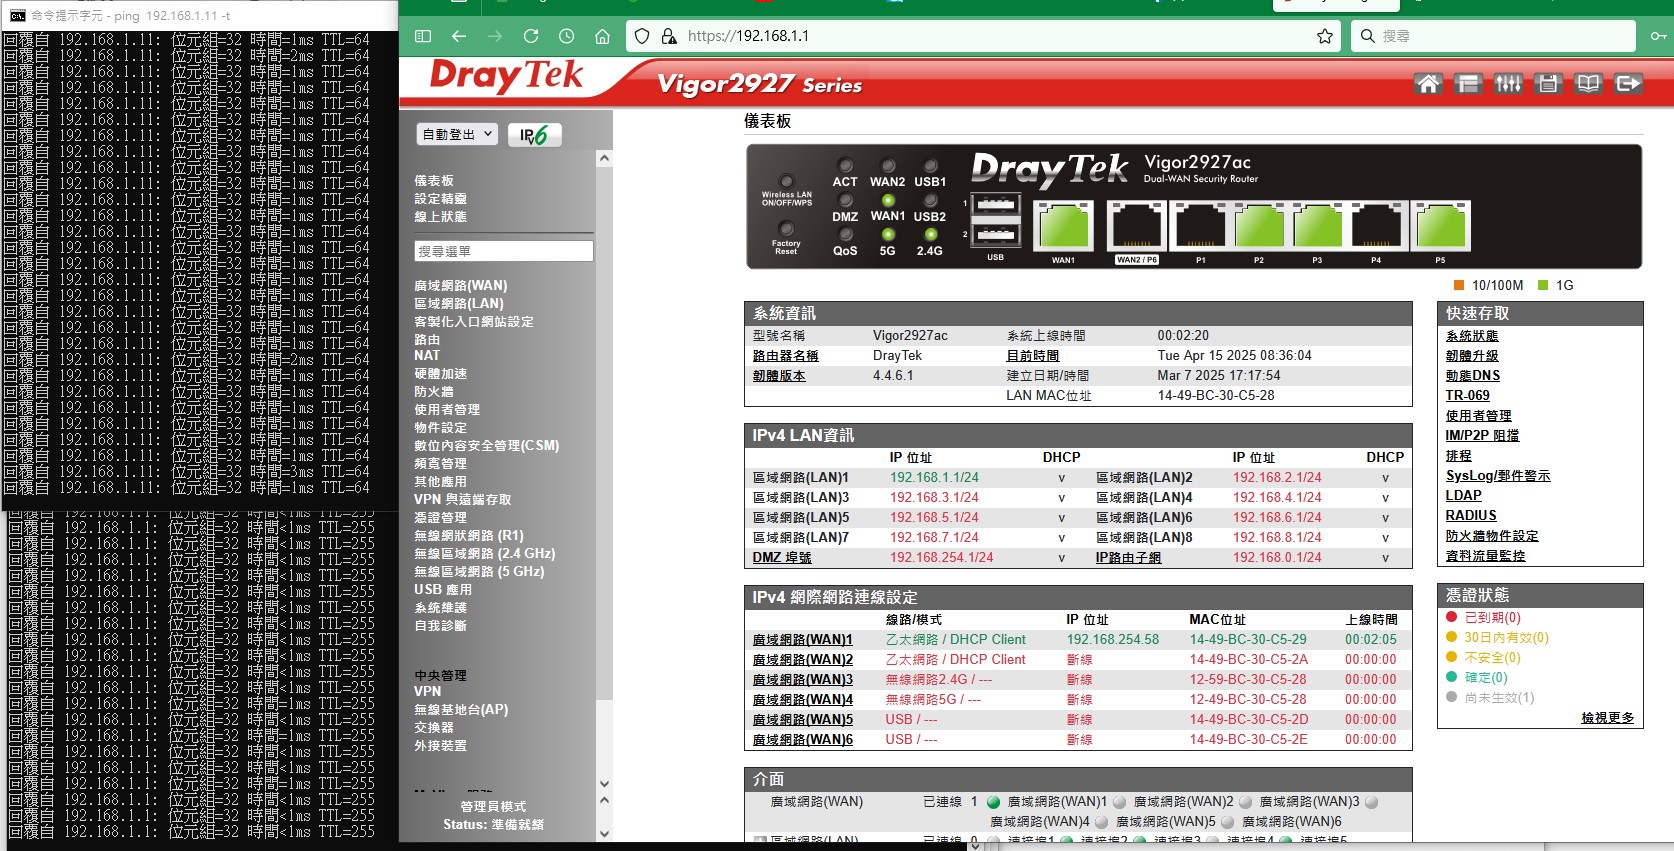
Task: Reload the page with browser refresh icon
Action: tap(531, 36)
